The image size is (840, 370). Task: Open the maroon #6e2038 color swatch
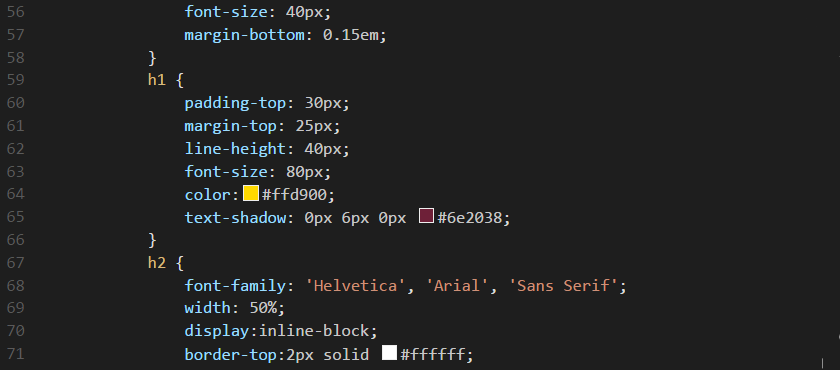(426, 216)
